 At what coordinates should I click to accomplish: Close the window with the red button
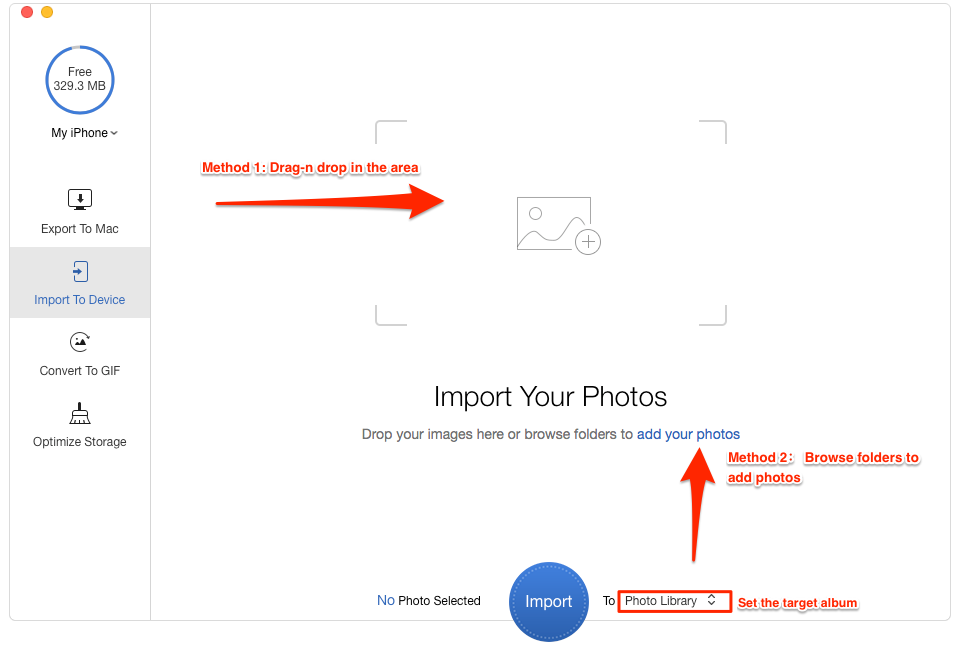click(x=27, y=12)
